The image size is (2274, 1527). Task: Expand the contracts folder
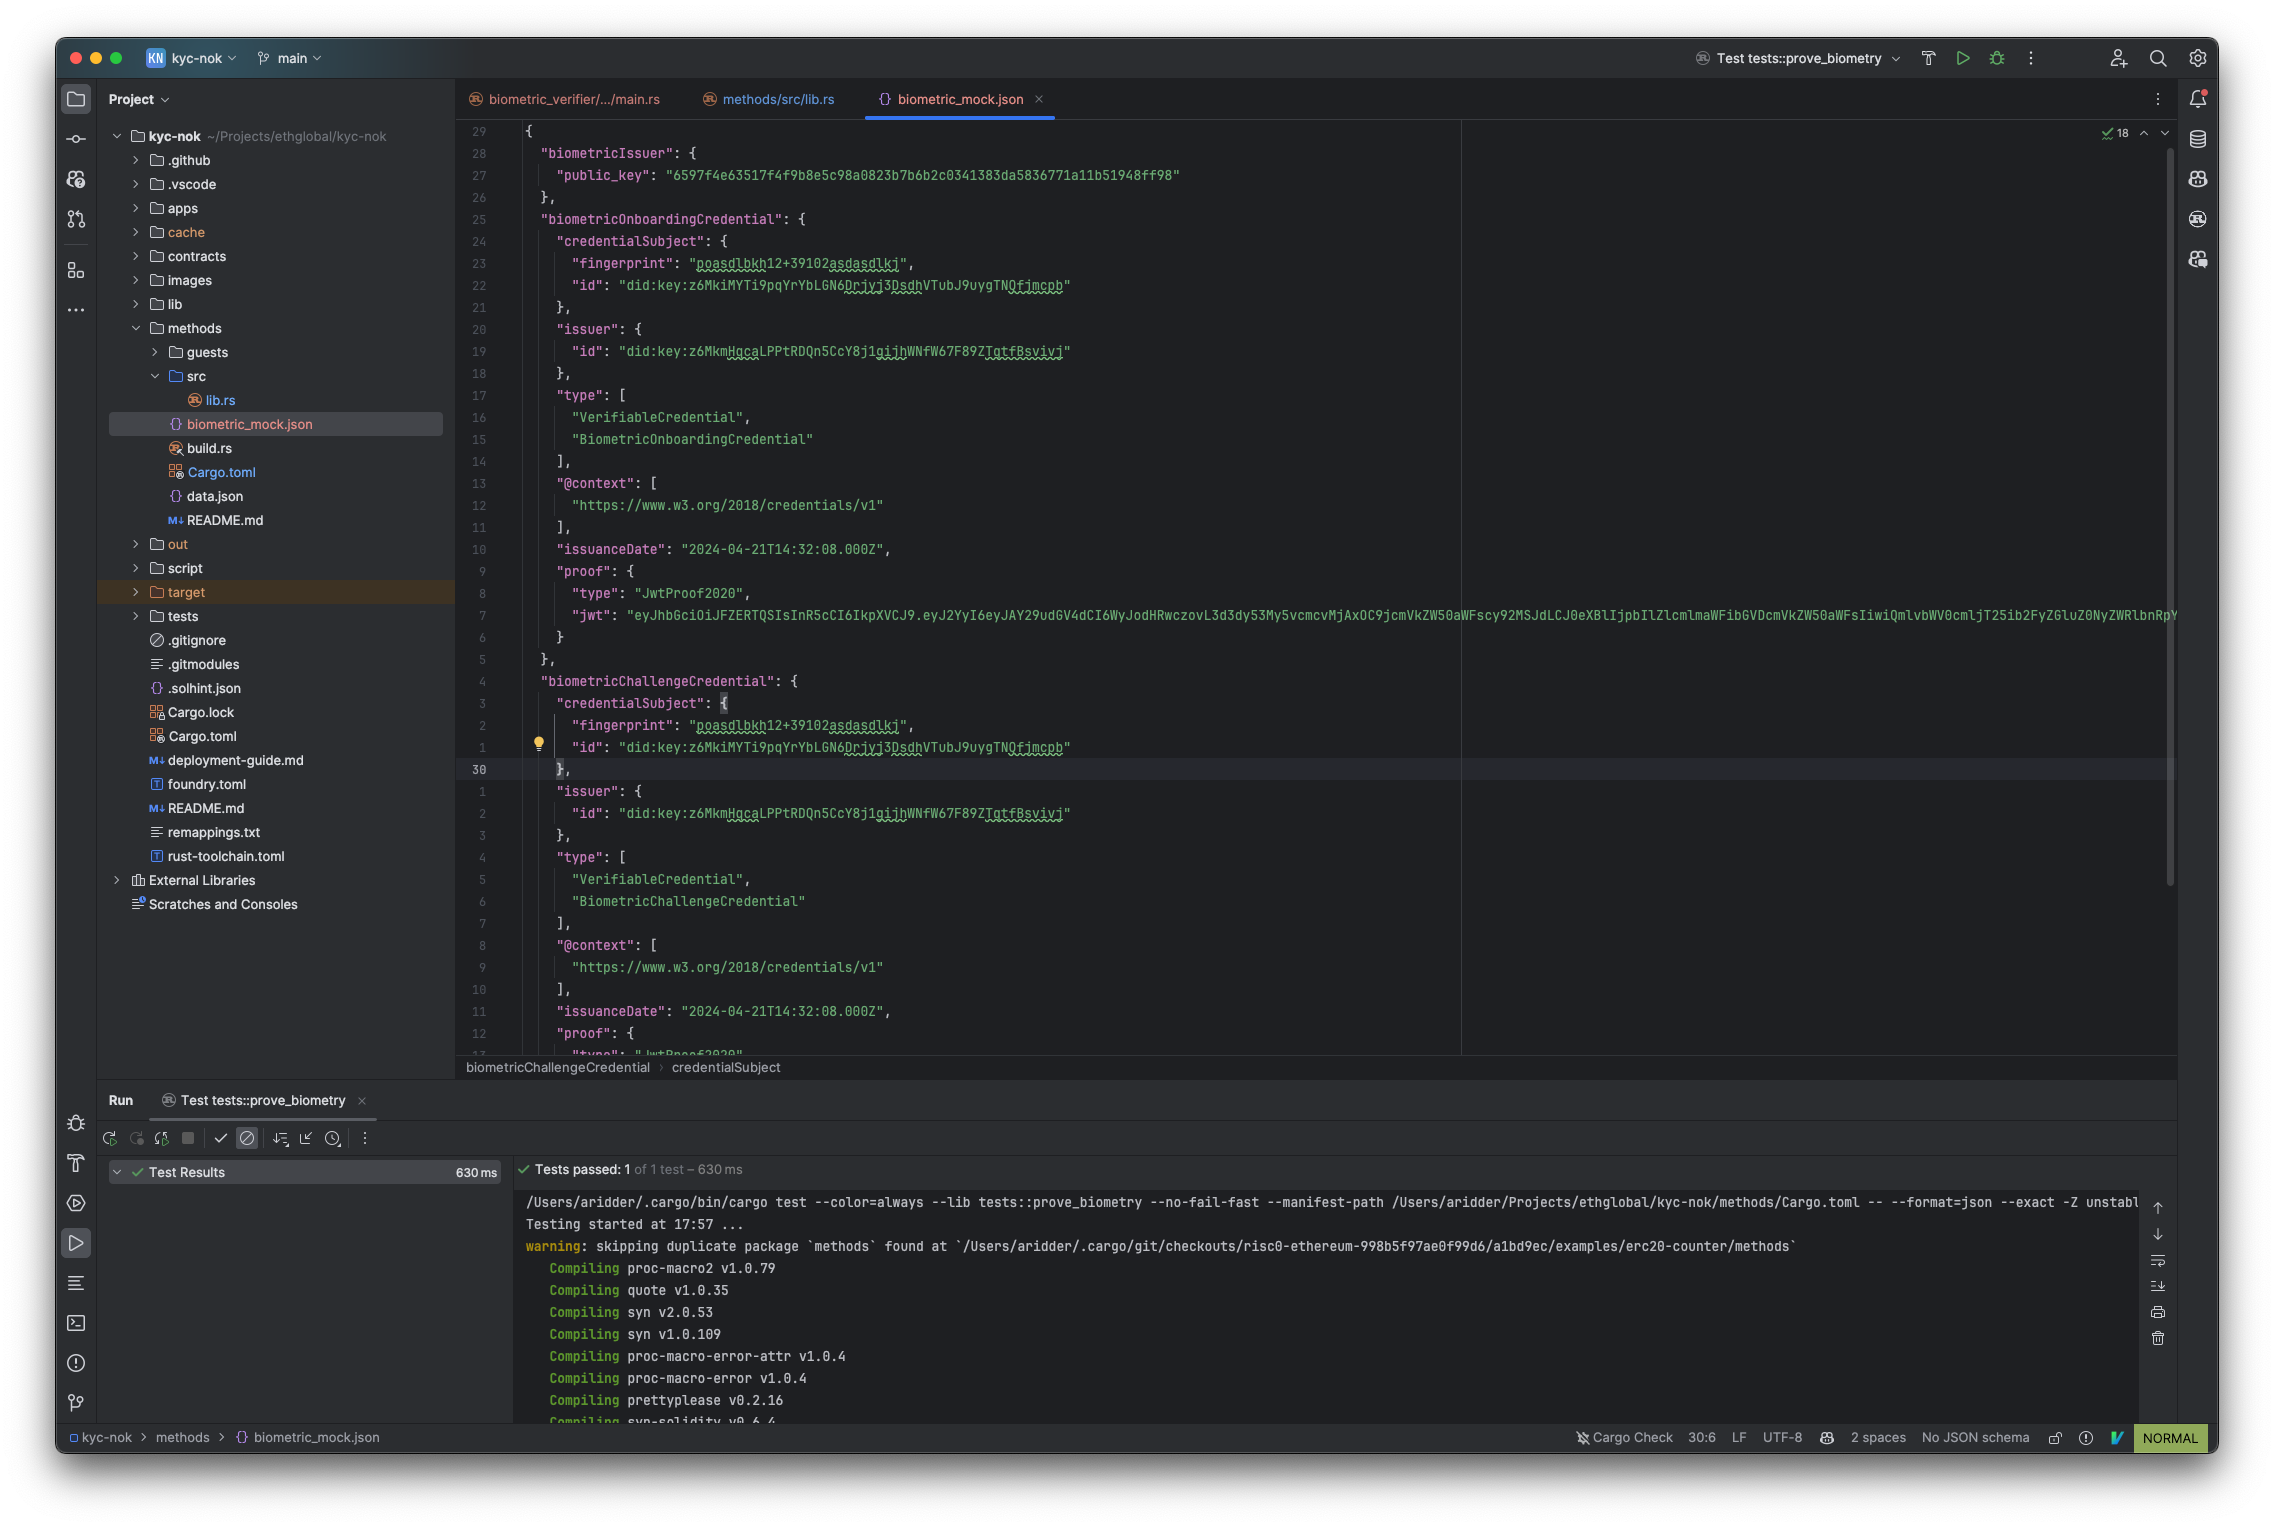[x=136, y=256]
